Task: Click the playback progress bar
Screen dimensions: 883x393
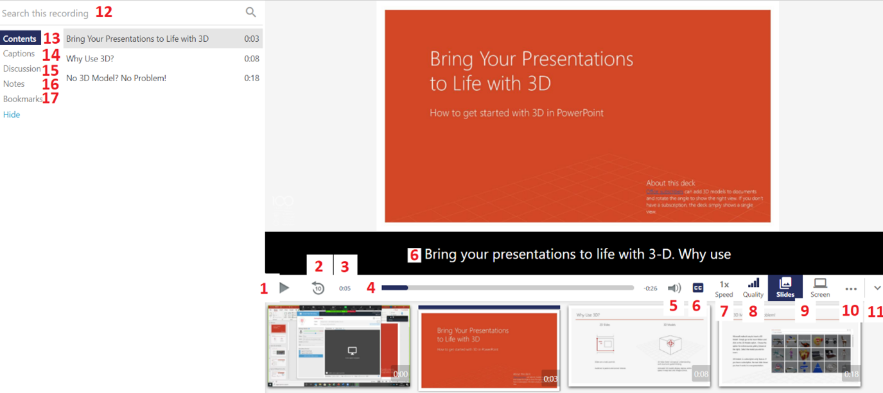Action: coord(507,288)
